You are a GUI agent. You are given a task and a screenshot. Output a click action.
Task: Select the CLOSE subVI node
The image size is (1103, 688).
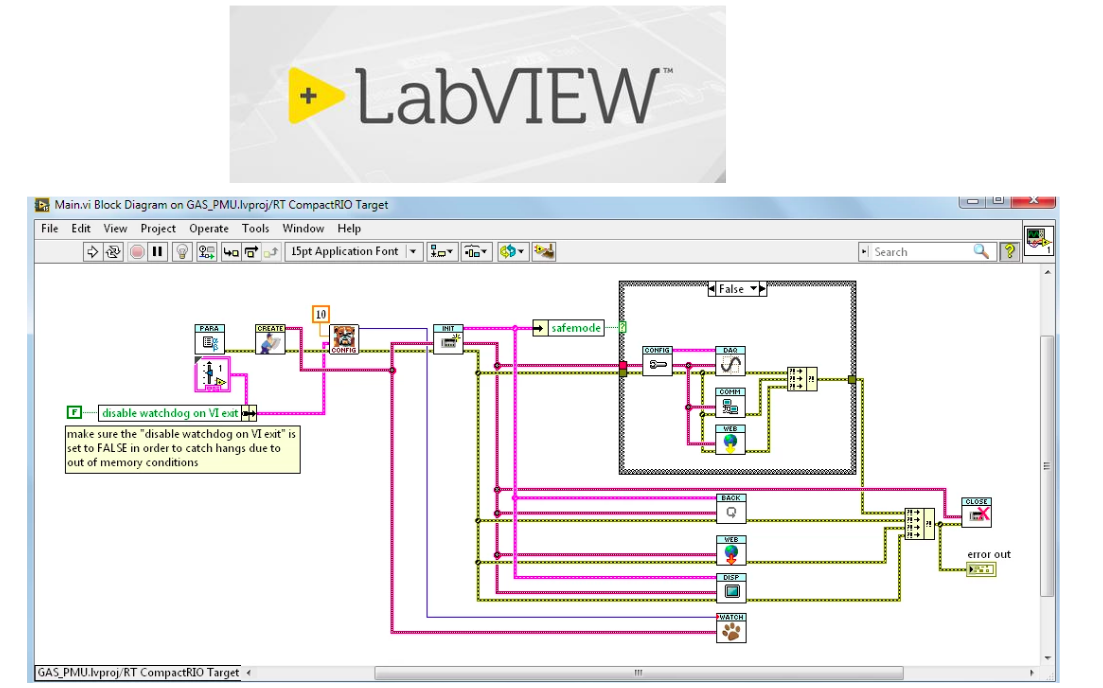(976, 512)
